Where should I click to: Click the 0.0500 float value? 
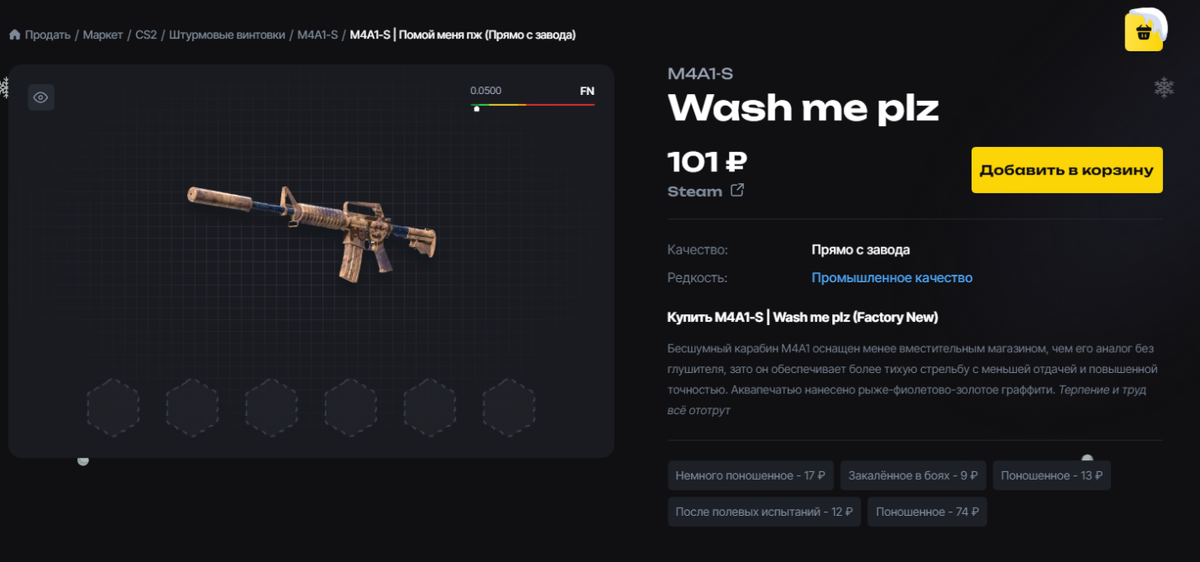click(486, 91)
